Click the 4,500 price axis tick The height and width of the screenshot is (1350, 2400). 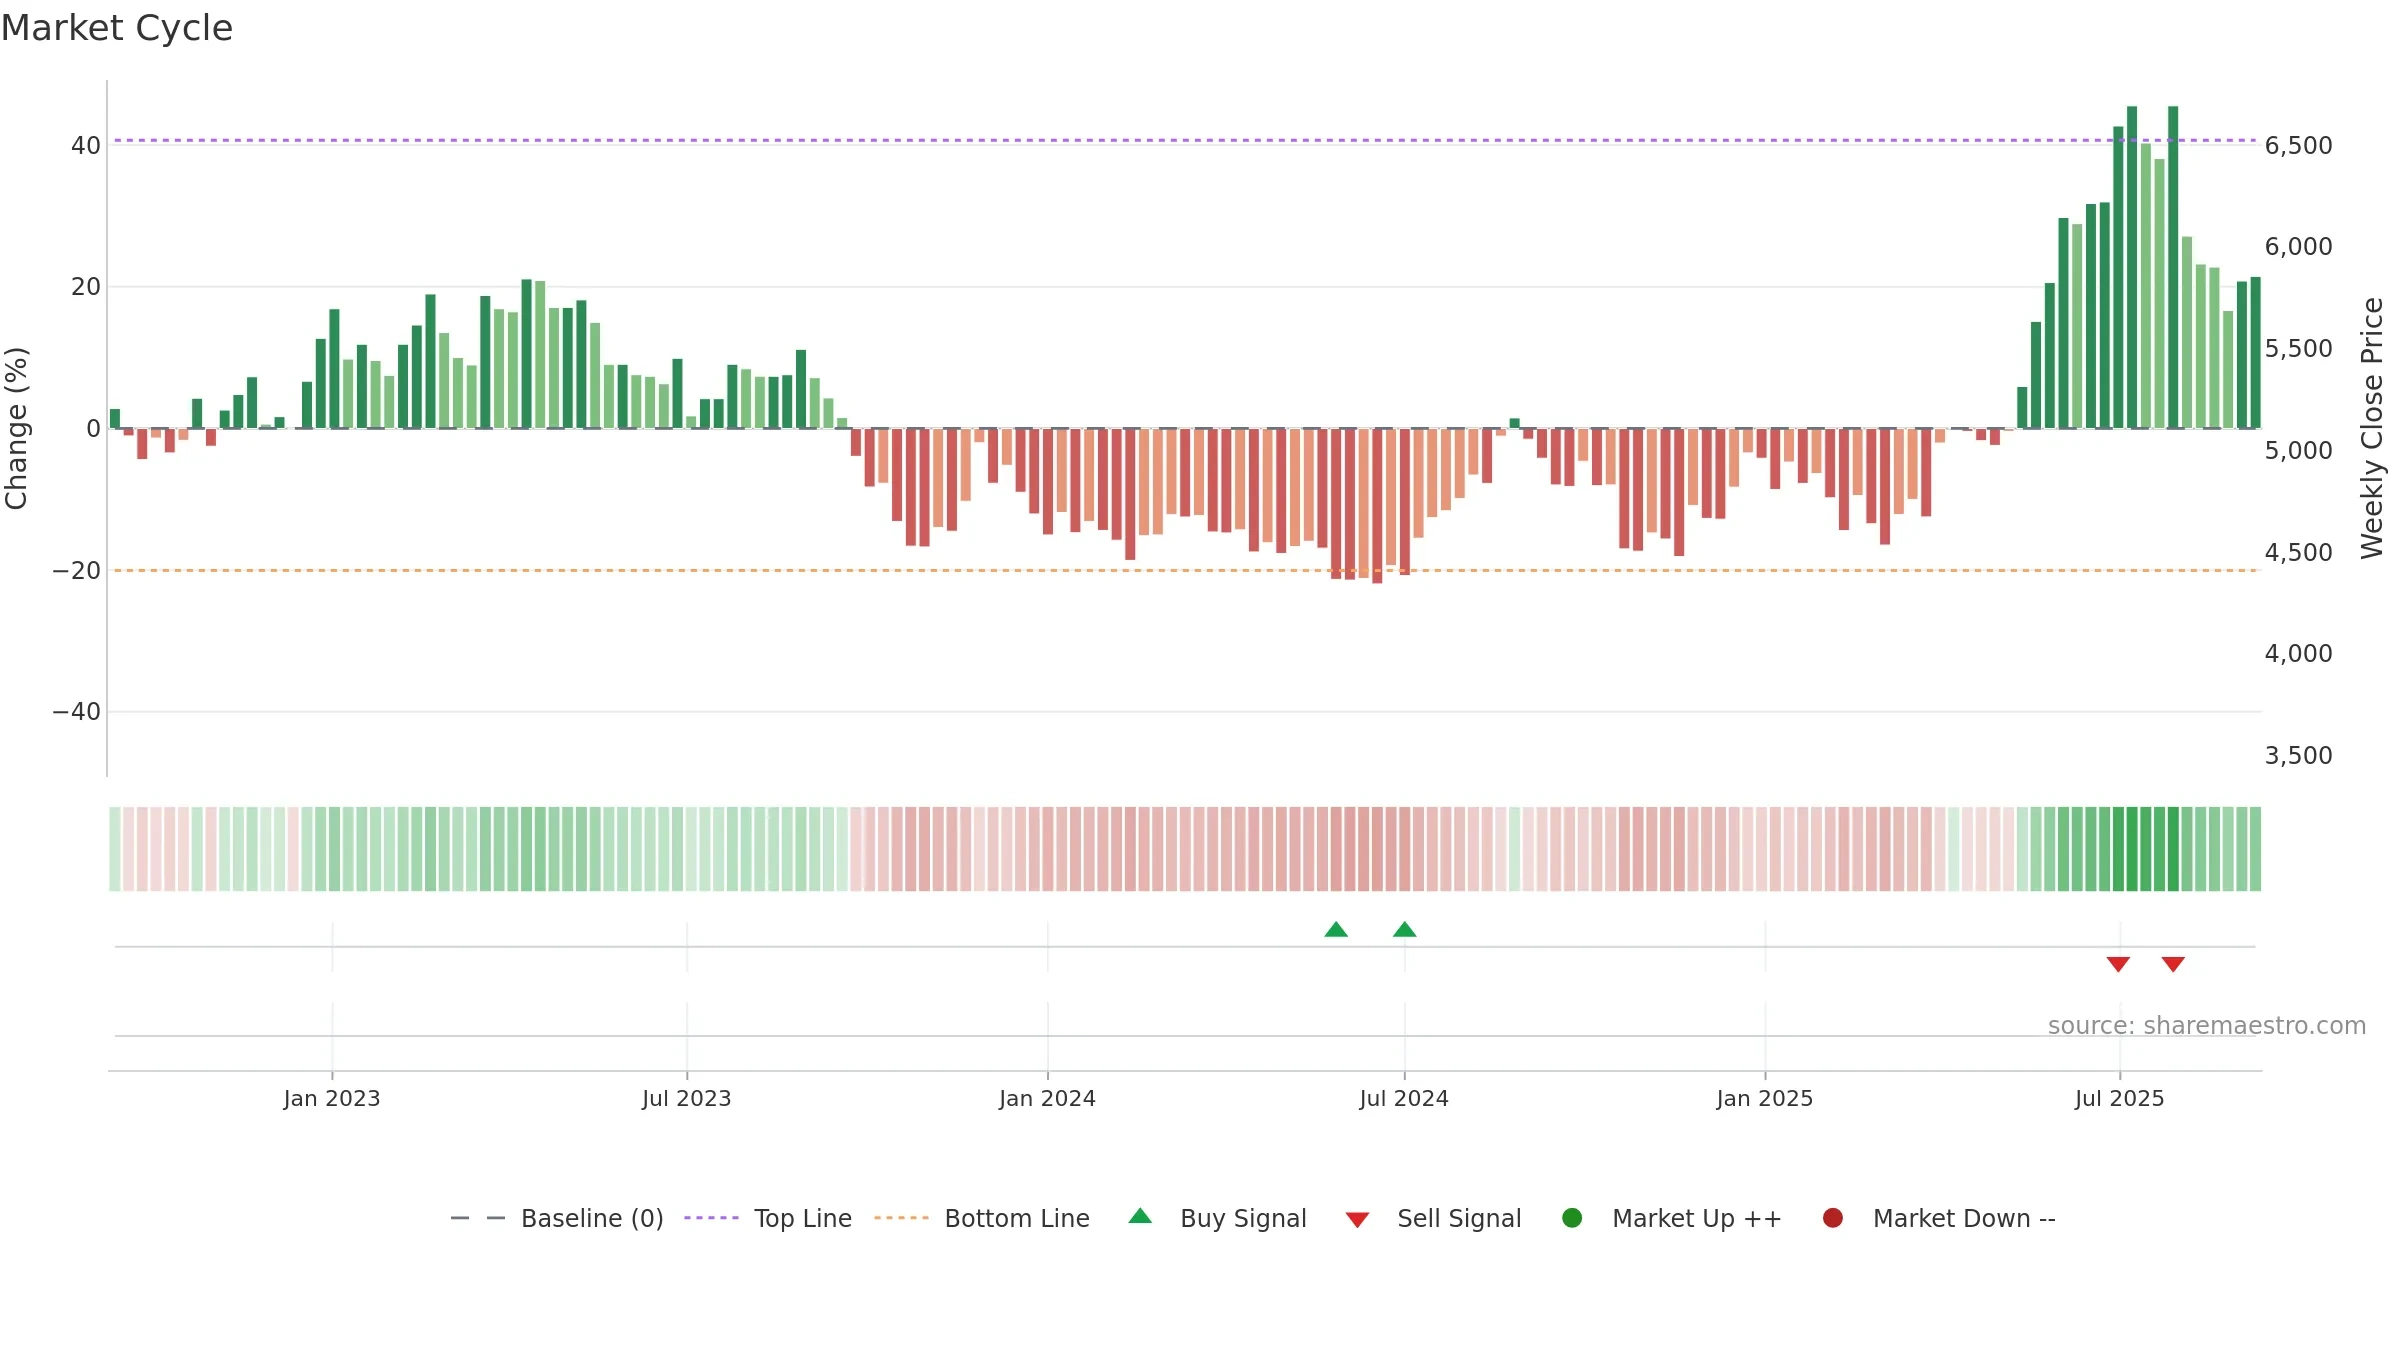(2298, 553)
